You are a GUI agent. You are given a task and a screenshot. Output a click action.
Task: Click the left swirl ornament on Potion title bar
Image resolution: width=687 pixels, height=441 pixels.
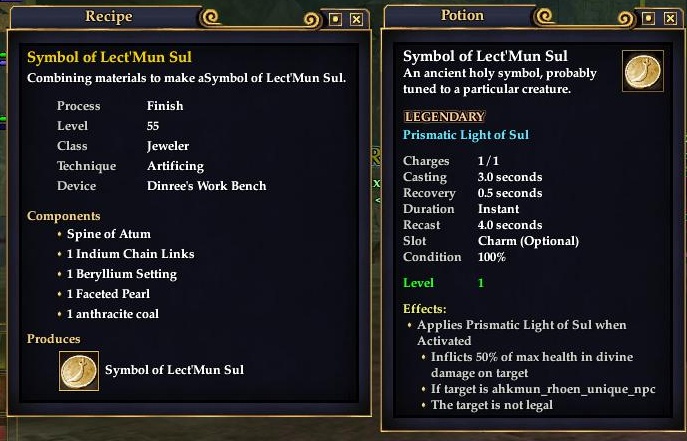pos(544,17)
